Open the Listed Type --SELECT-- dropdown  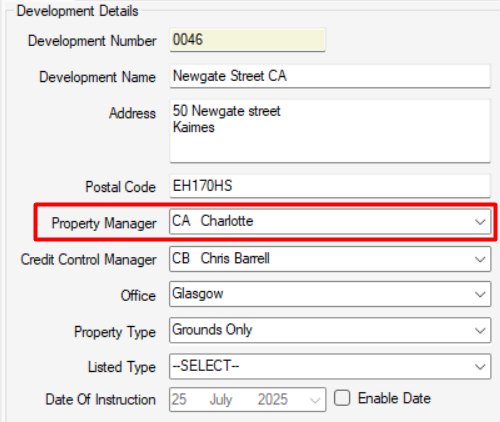point(330,366)
